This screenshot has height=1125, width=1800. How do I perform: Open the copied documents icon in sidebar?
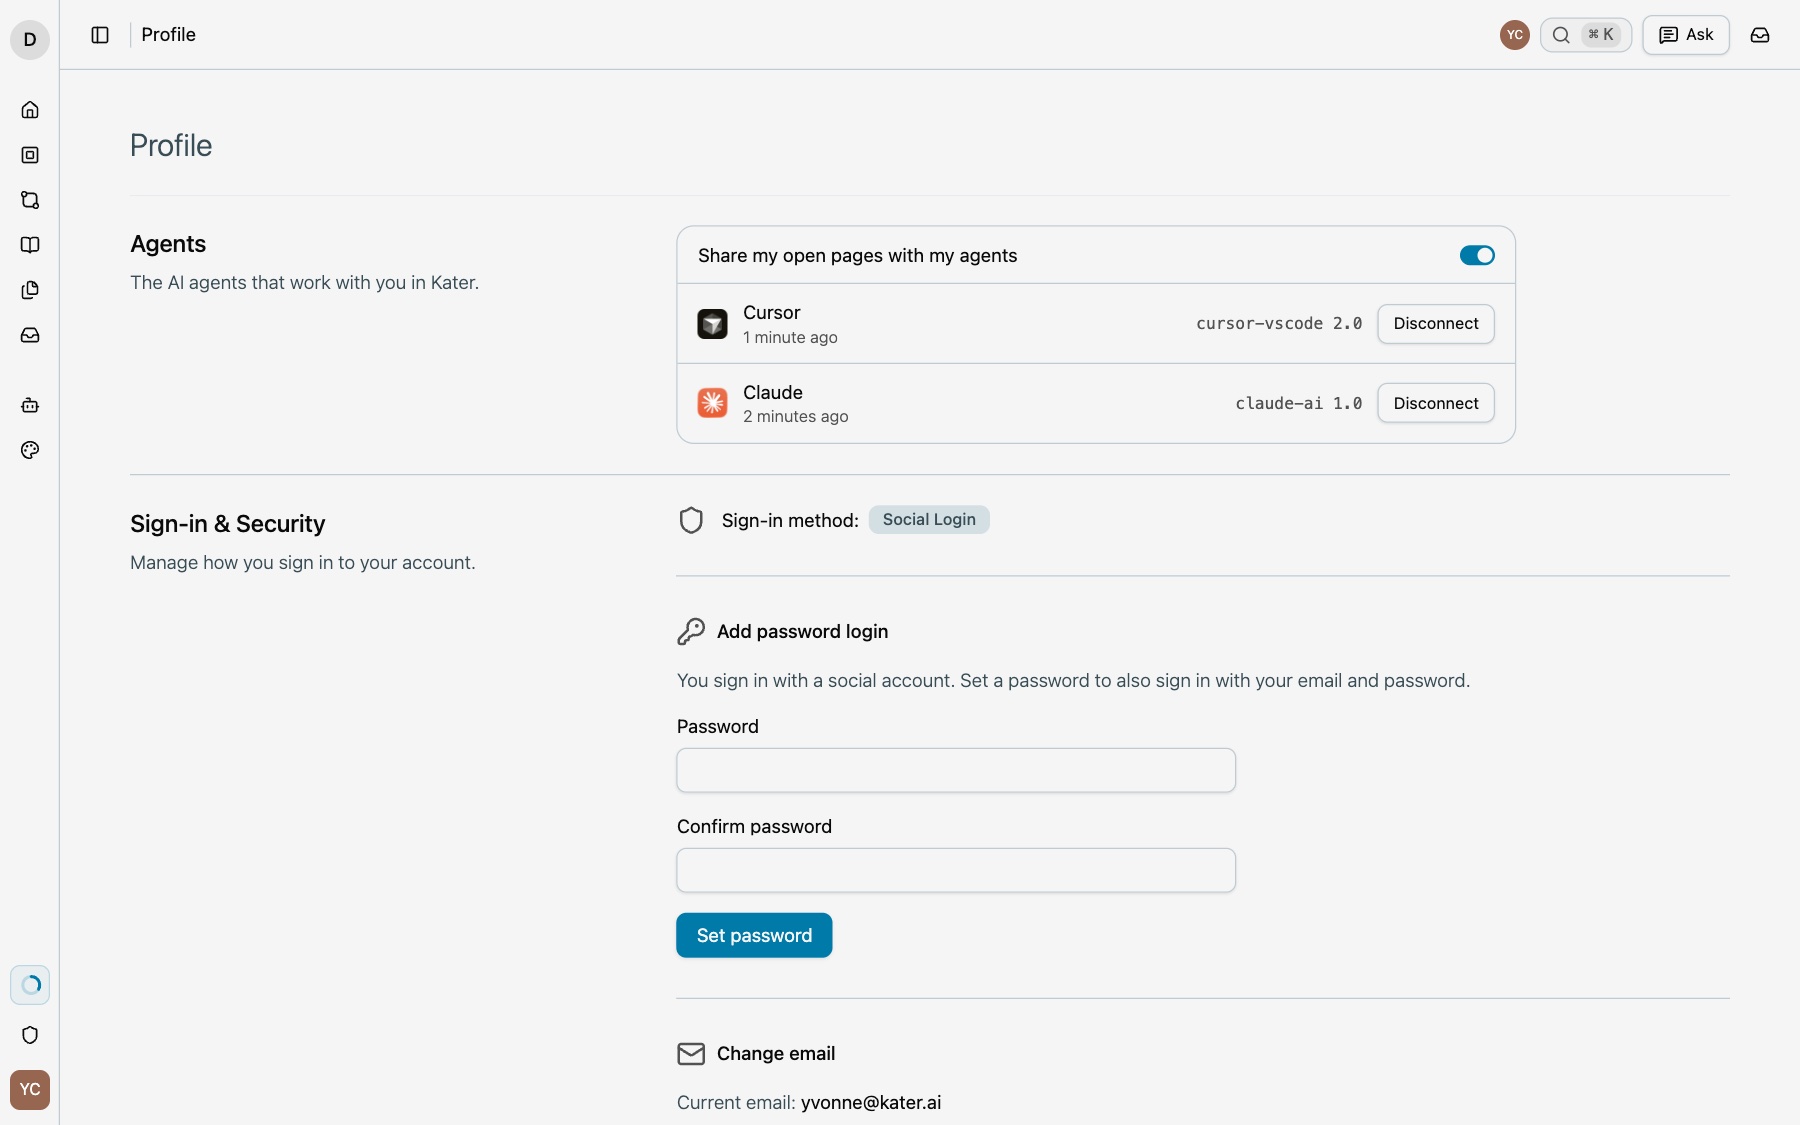click(30, 290)
